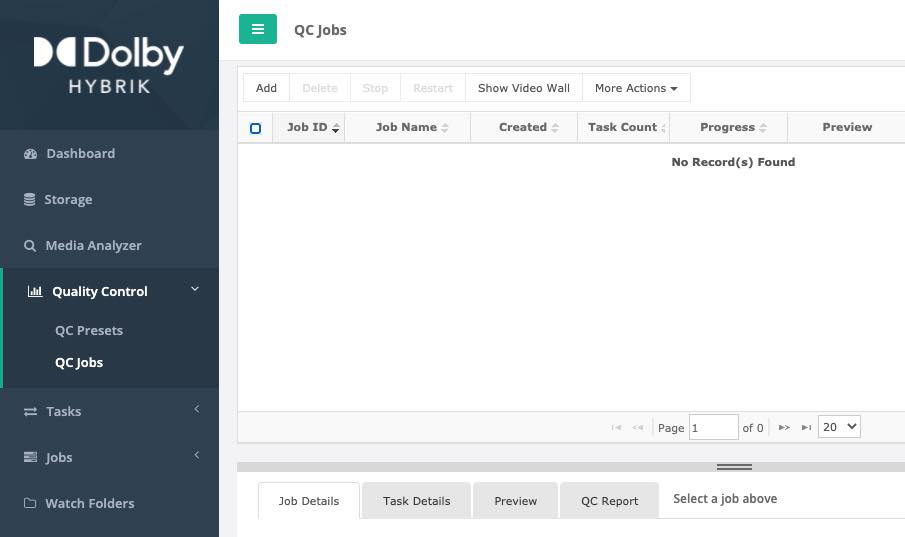Click the Delete button
The width and height of the screenshot is (905, 537).
tap(320, 88)
